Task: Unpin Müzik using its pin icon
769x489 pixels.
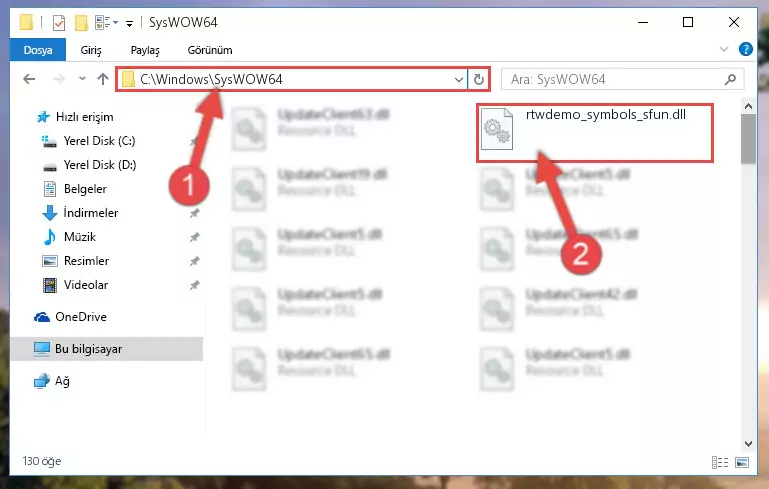Action: [195, 237]
